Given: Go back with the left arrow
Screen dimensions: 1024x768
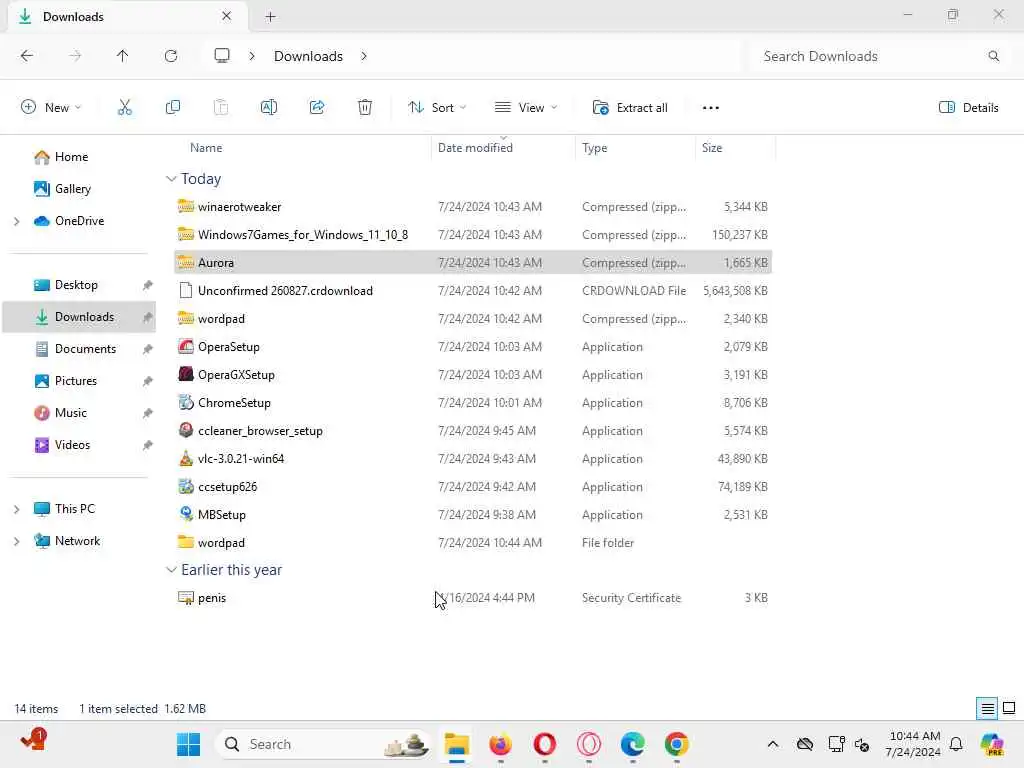Looking at the screenshot, I should coord(27,56).
